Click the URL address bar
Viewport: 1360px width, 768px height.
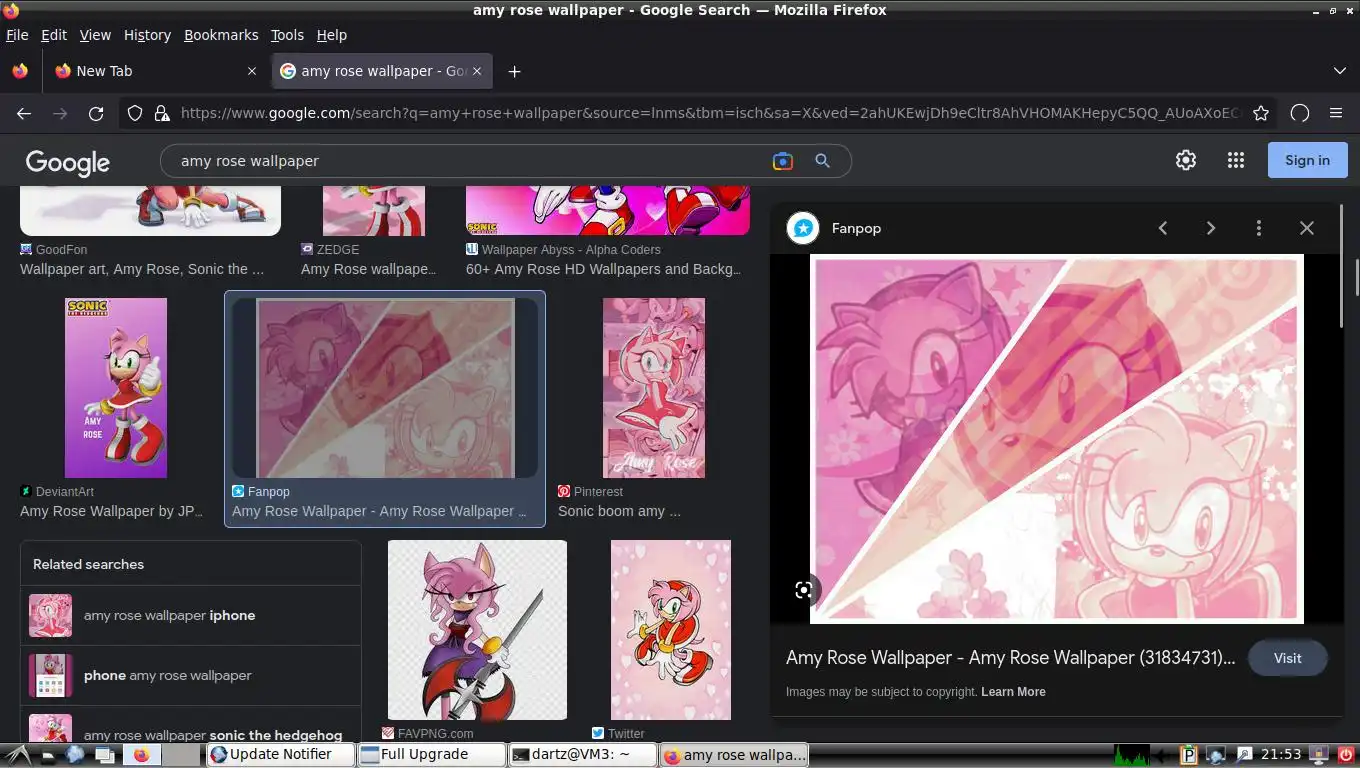click(x=710, y=113)
